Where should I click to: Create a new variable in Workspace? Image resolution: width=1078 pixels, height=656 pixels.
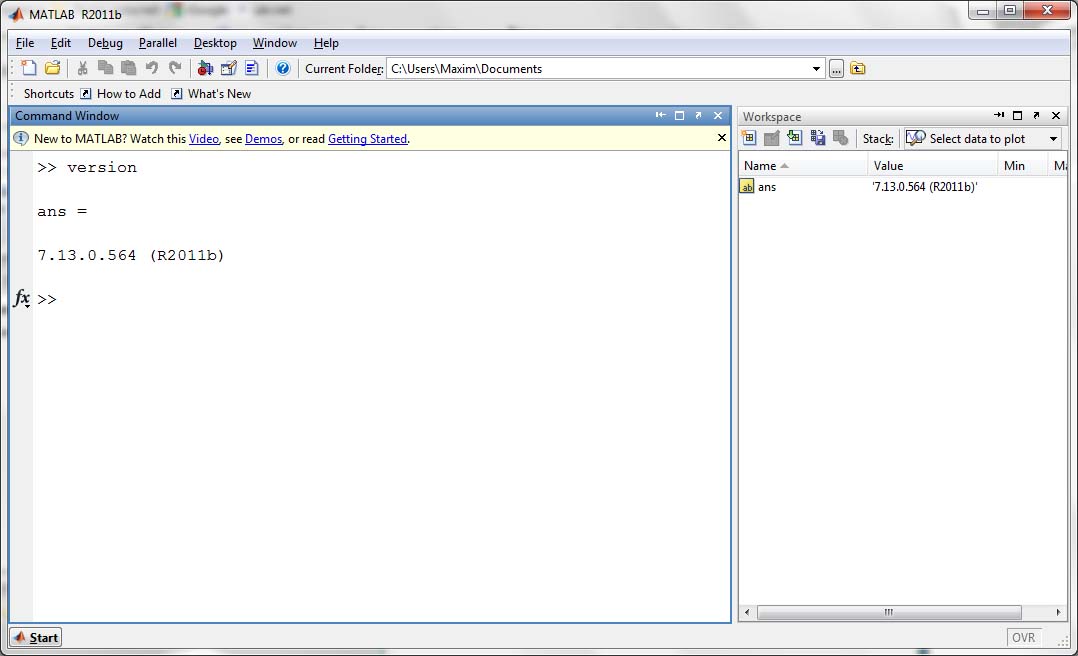(x=749, y=138)
